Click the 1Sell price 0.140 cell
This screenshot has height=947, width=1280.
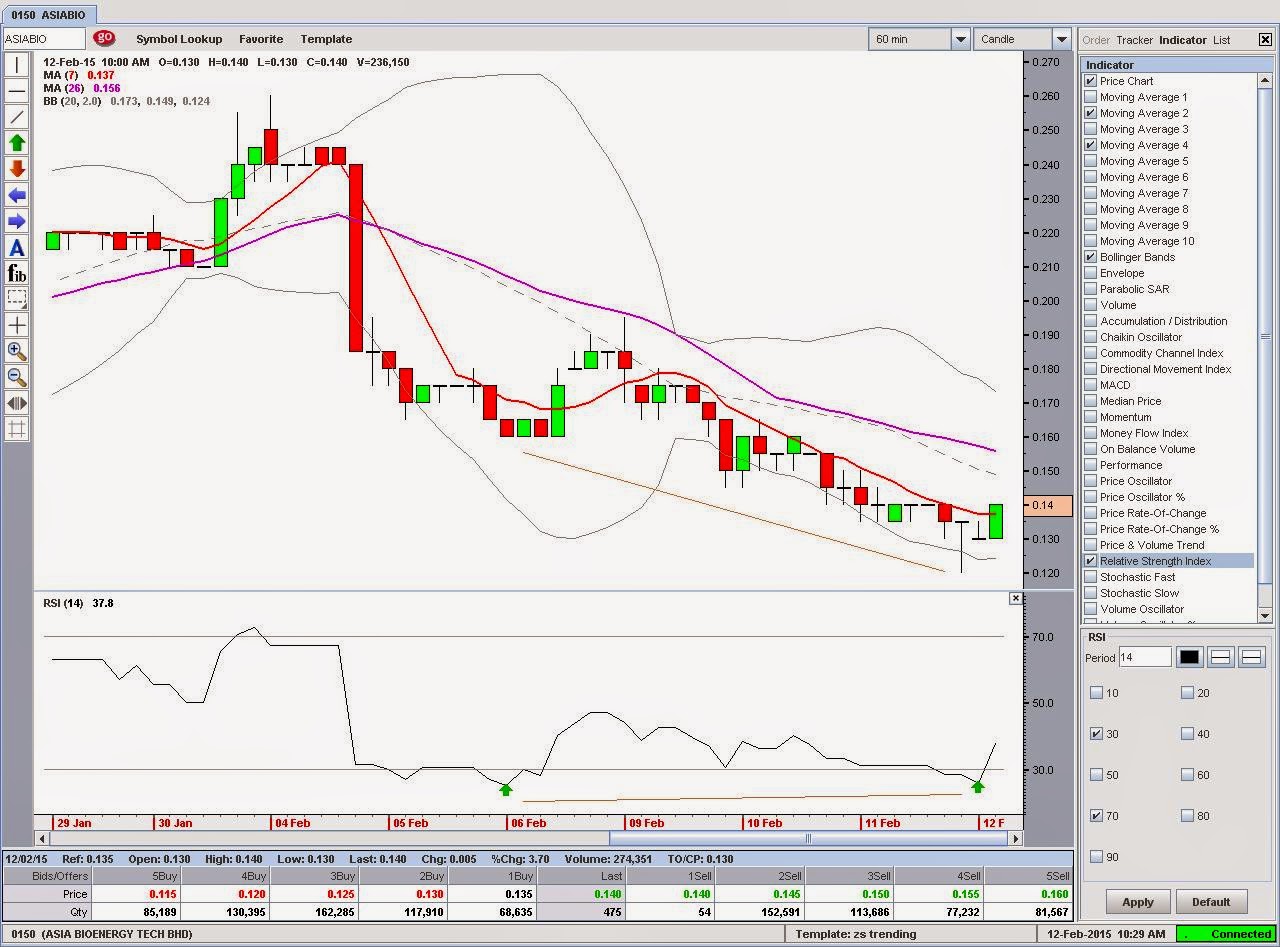[x=670, y=894]
